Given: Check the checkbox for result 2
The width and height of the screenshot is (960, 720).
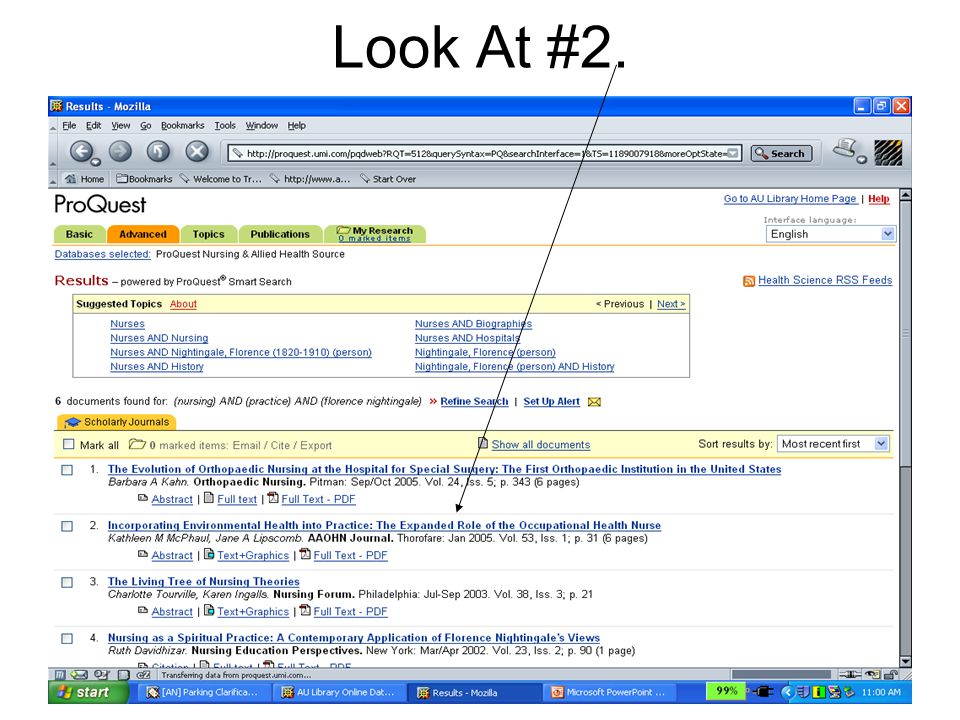Looking at the screenshot, I should tap(67, 527).
